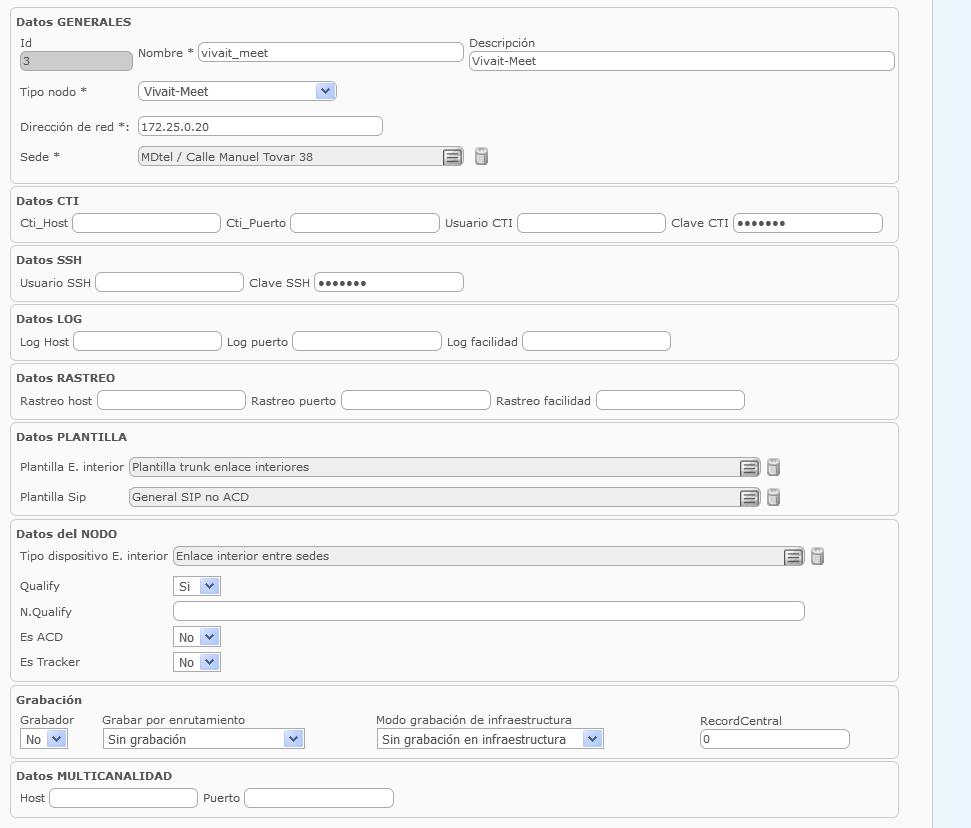
Task: Open the Plantilla Sip list icon
Action: 749,497
